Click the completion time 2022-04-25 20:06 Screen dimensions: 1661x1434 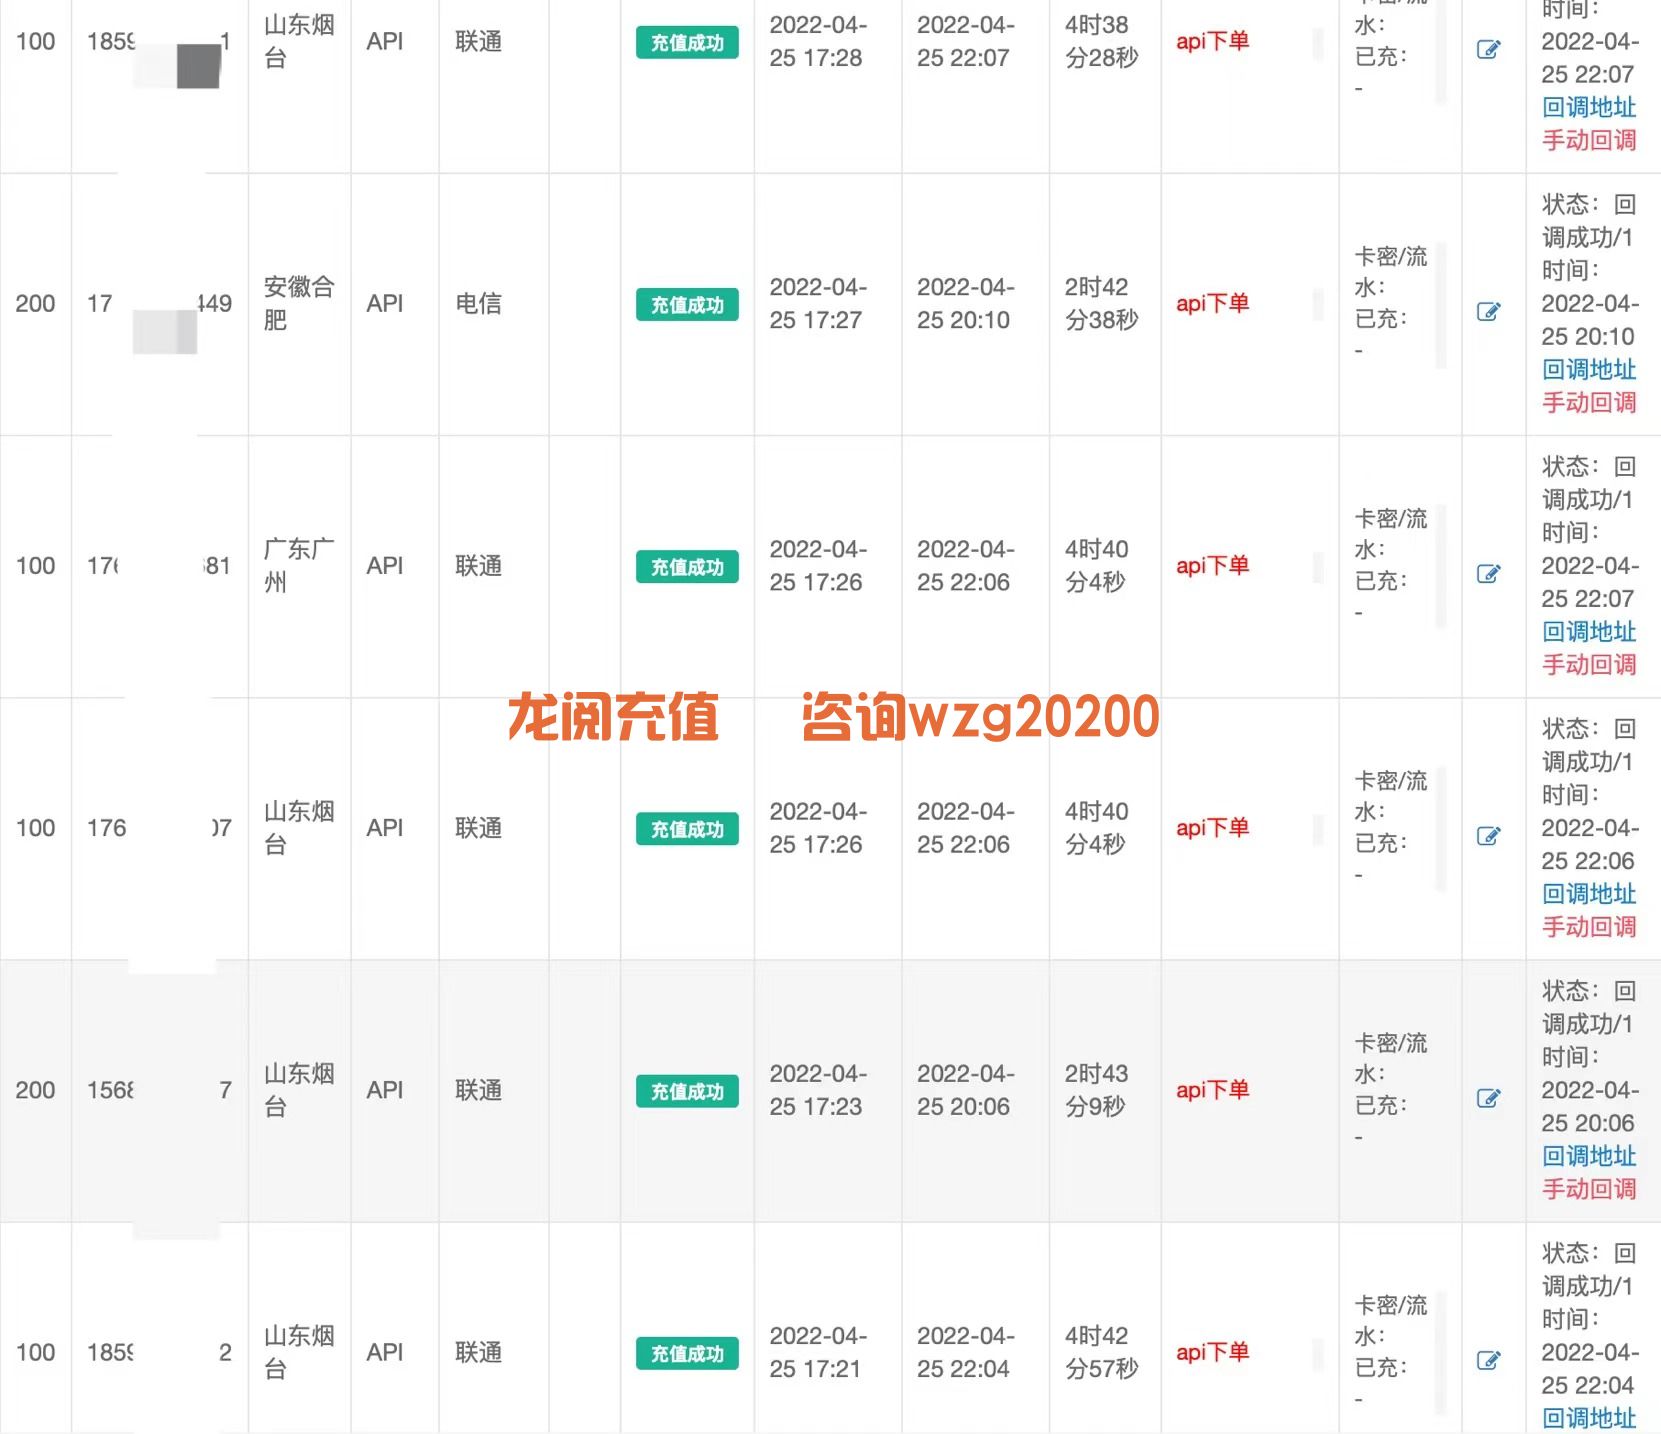(966, 1089)
